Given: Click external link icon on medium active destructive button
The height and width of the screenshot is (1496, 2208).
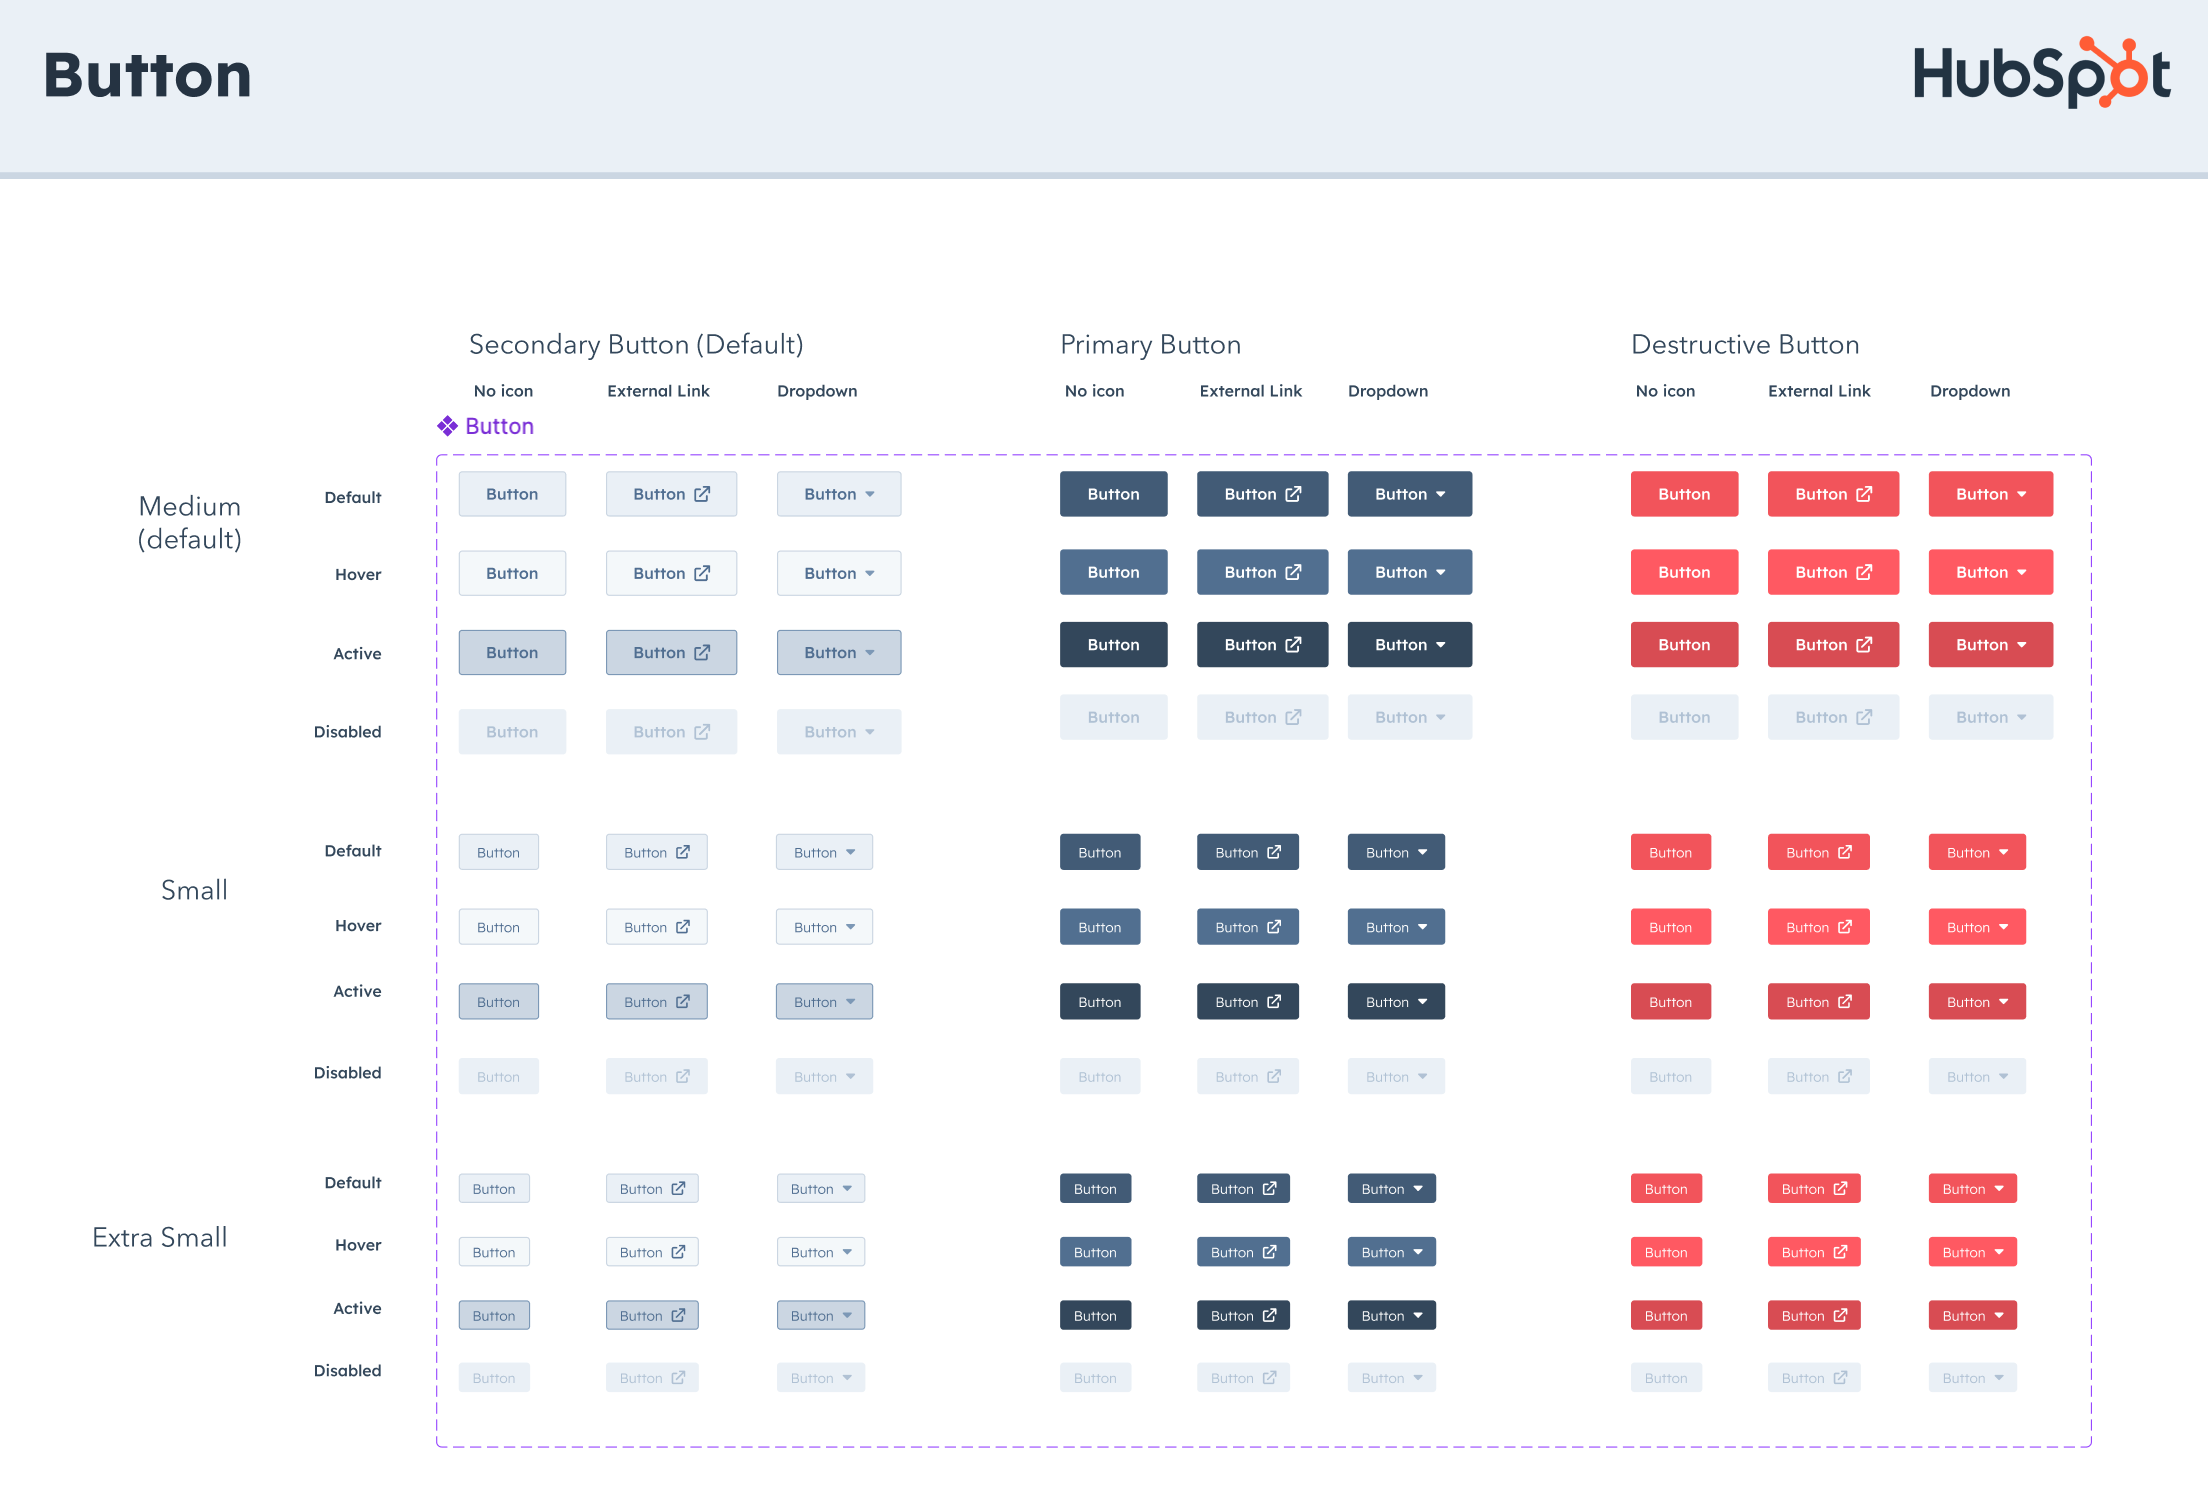Looking at the screenshot, I should (x=1864, y=645).
